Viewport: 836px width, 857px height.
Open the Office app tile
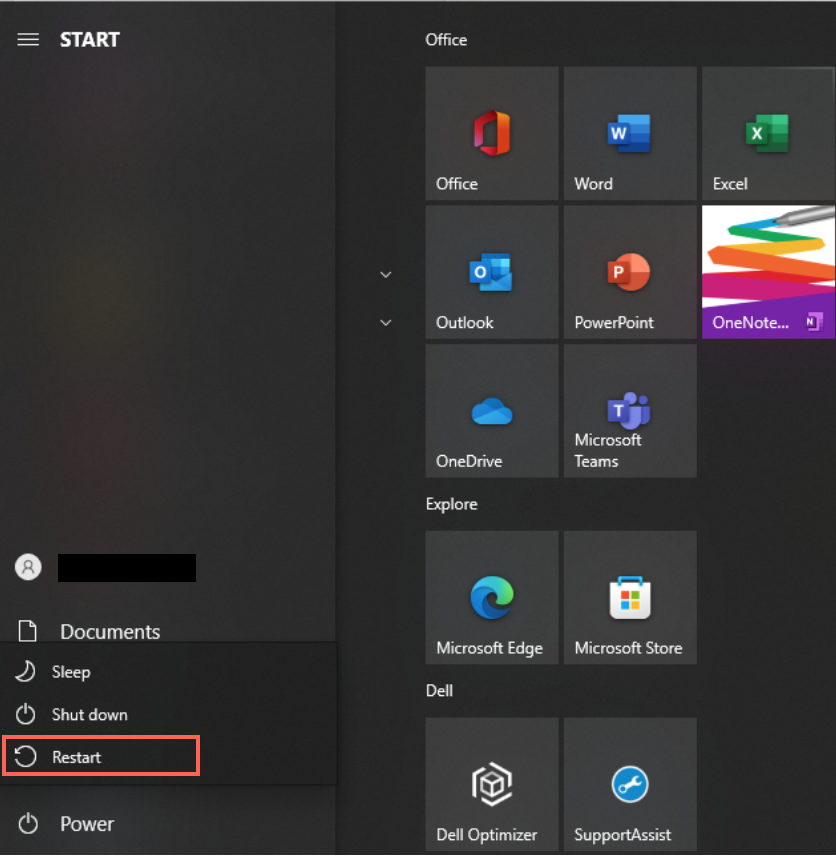coord(492,133)
